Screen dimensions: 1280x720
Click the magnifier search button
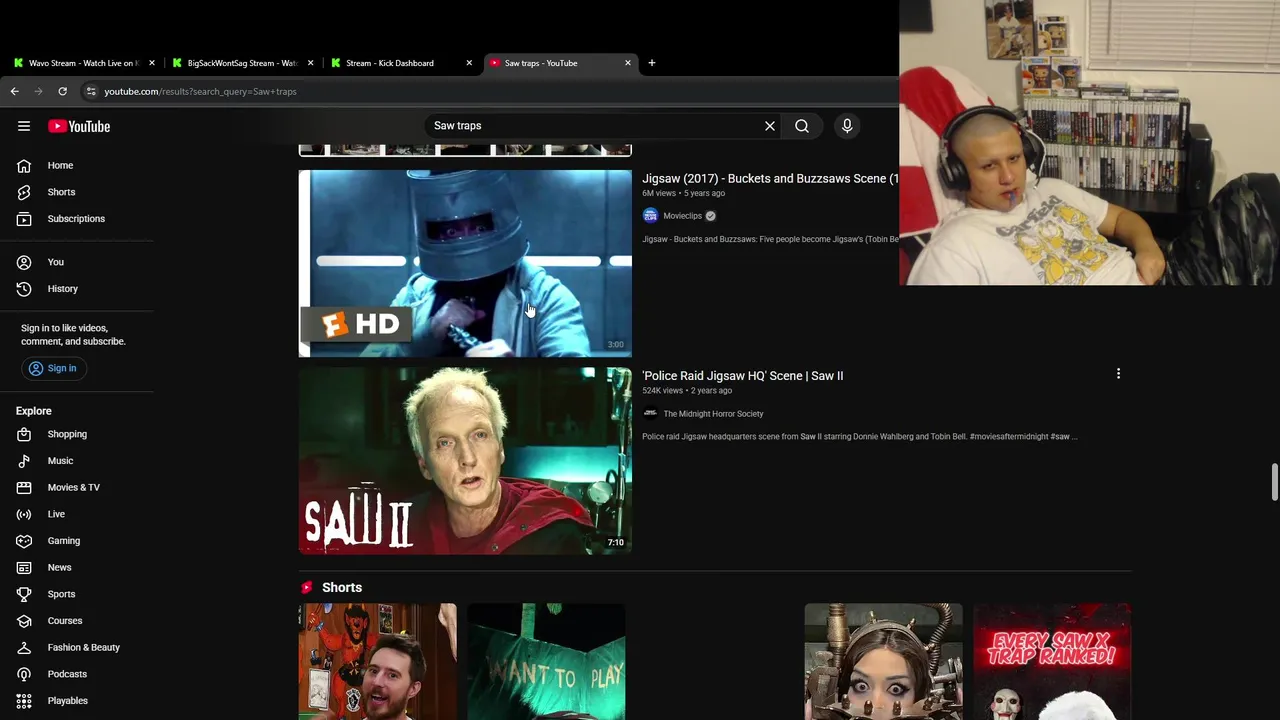802,126
